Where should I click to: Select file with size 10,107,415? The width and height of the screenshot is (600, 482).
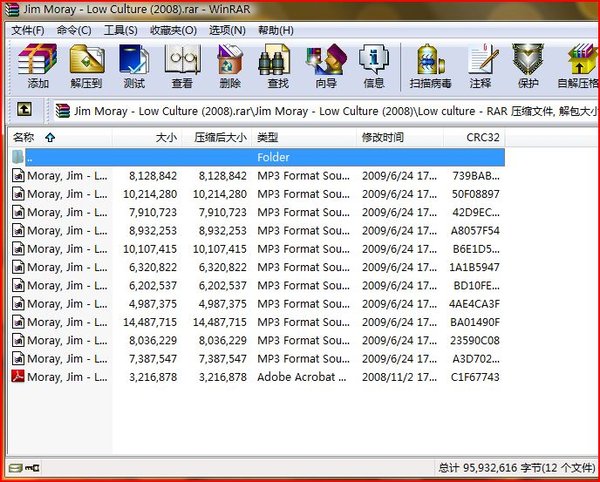pos(256,249)
